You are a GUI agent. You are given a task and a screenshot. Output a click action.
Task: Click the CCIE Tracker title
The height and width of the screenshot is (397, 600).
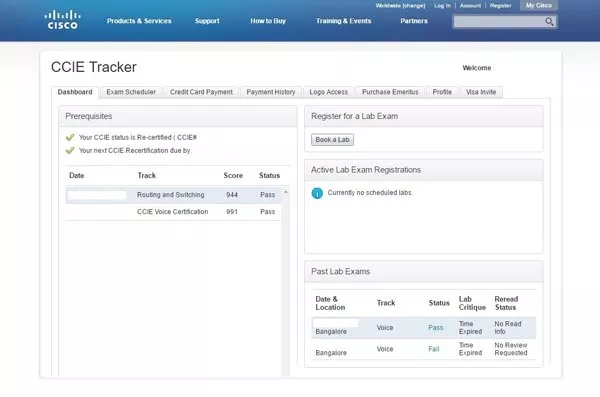(x=94, y=67)
